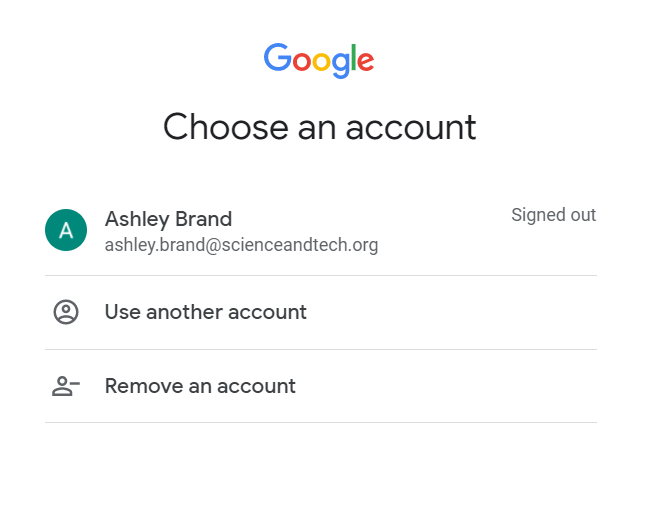Click the word Use in the account list
Image resolution: width=646 pixels, height=507 pixels.
122,312
